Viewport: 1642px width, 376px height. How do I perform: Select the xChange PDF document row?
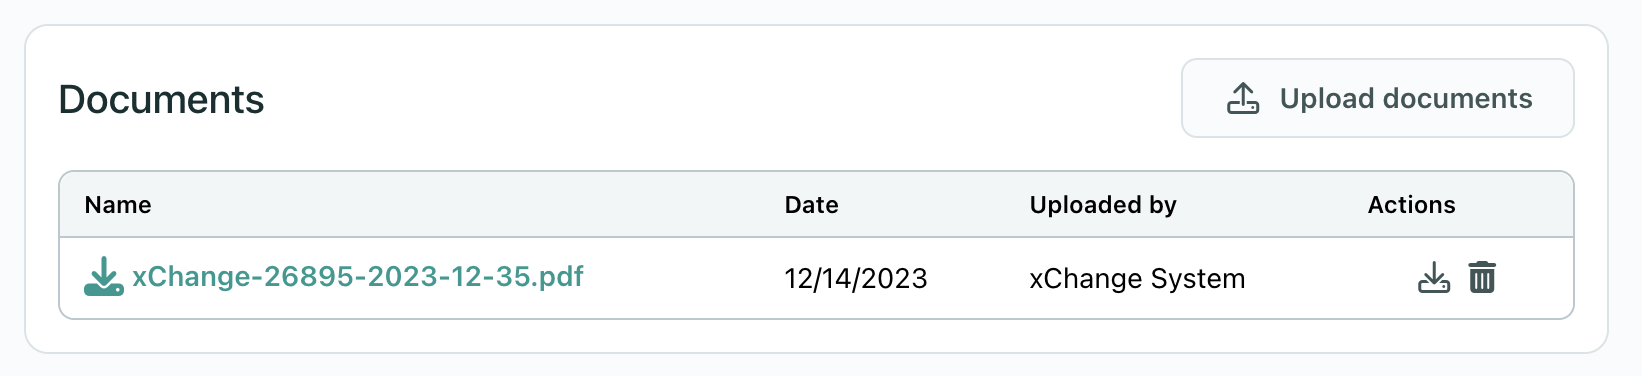(816, 278)
